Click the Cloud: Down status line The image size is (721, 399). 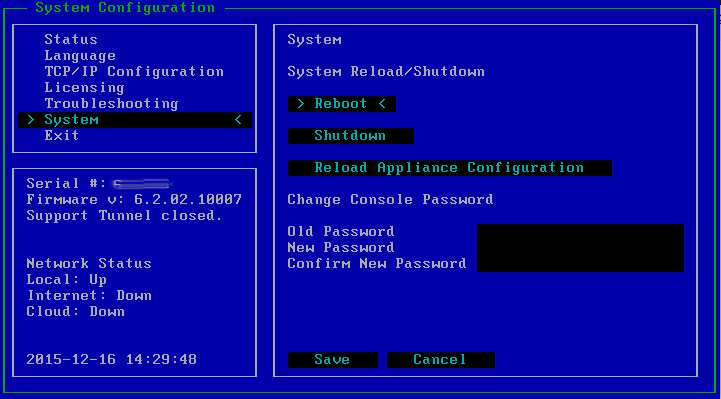(x=75, y=312)
